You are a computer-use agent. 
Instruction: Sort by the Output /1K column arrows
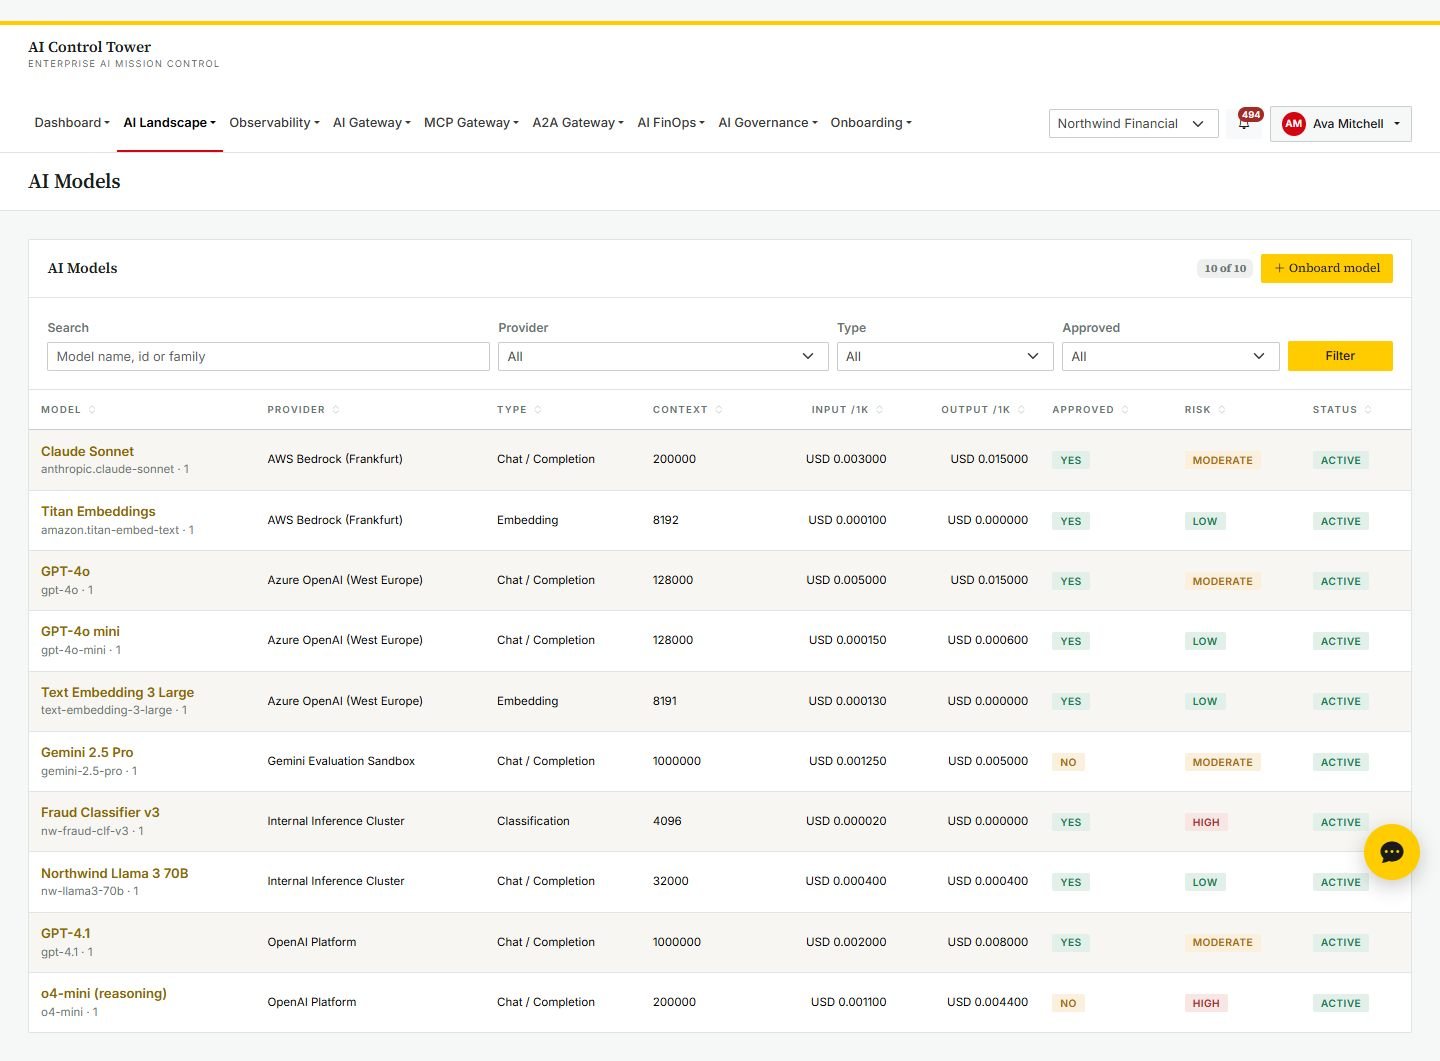tap(1021, 410)
